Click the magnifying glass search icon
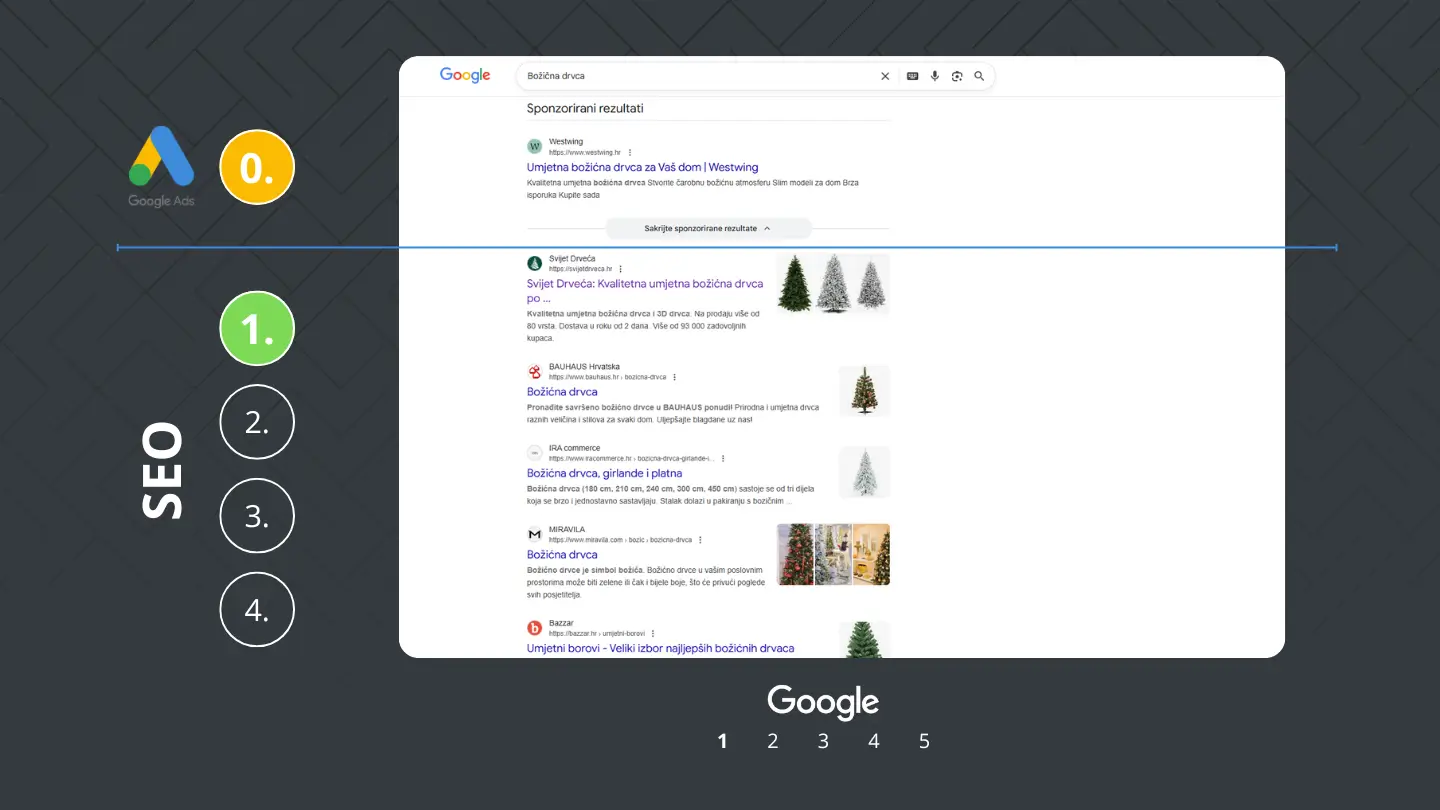Image resolution: width=1440 pixels, height=810 pixels. click(979, 76)
